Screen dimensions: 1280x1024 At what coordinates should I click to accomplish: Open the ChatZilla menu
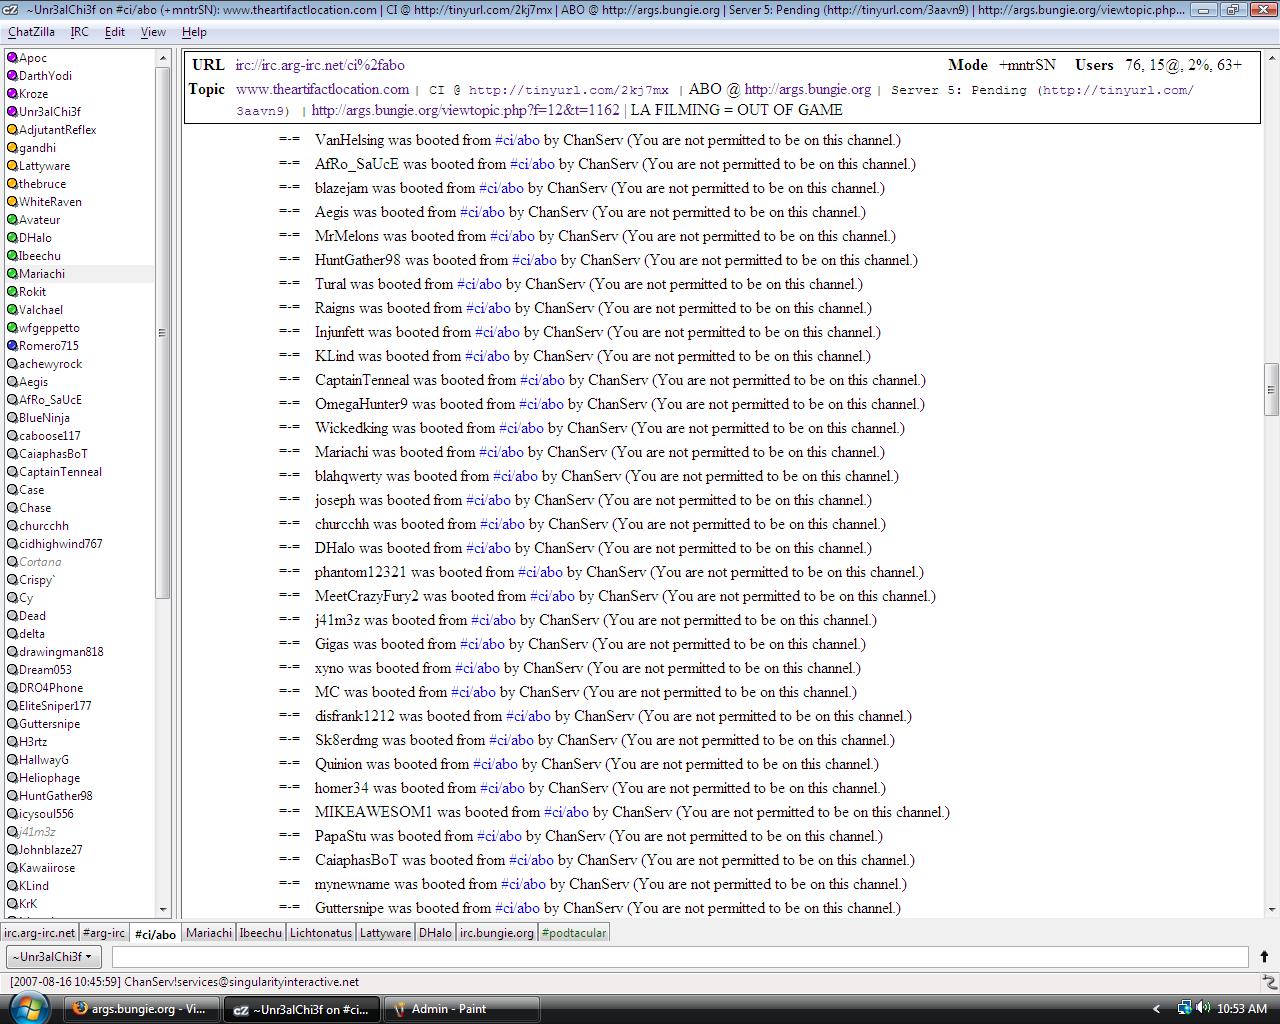pos(31,32)
